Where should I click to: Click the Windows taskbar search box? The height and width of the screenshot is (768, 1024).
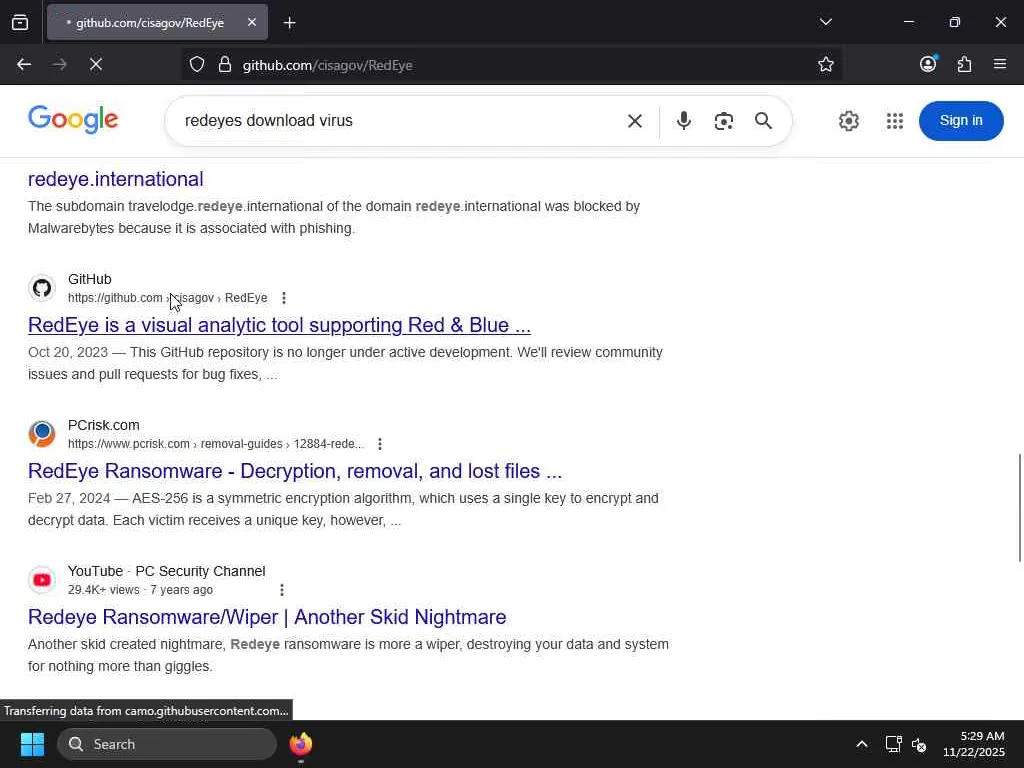point(167,744)
